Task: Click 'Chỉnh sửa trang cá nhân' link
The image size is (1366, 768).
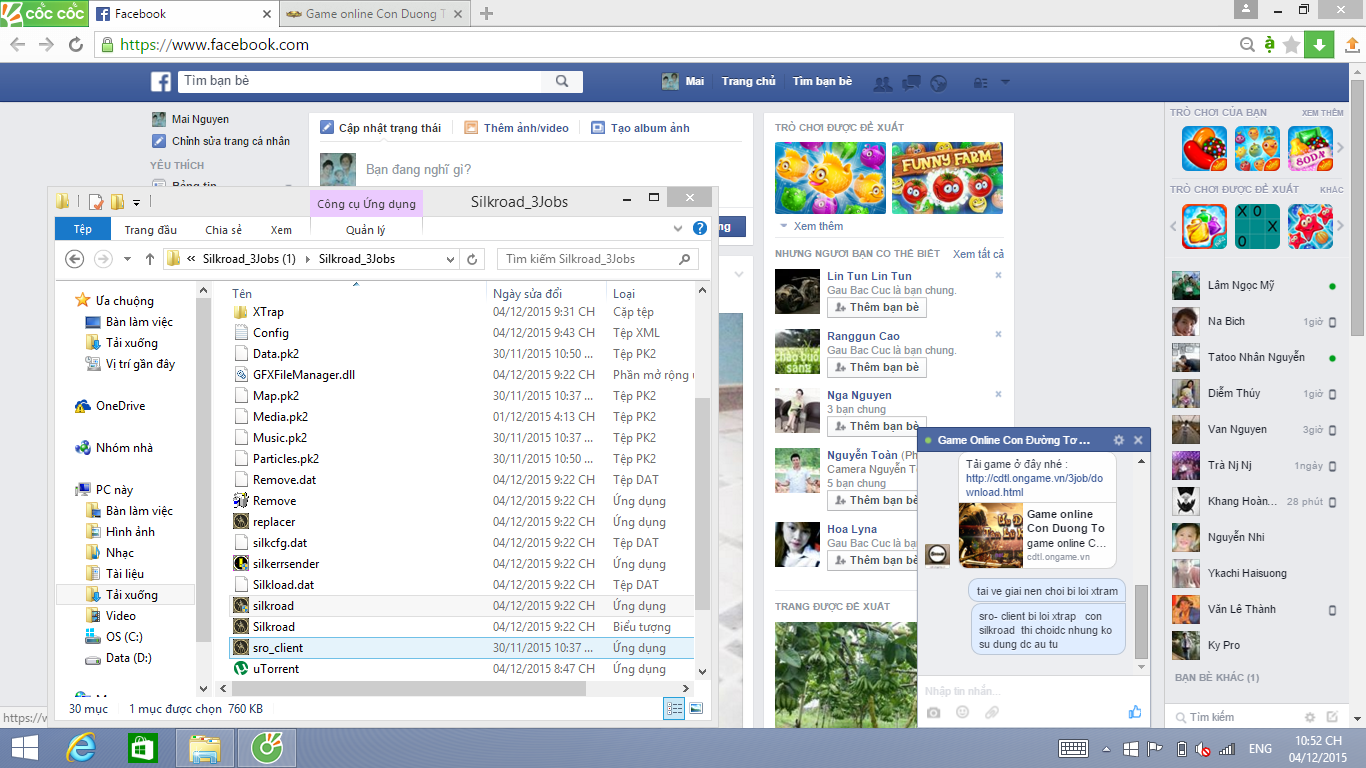Action: pos(220,141)
